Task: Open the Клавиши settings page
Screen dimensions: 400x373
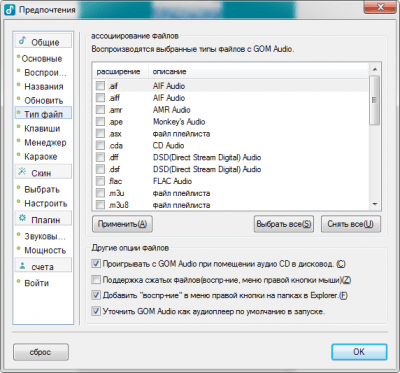Action: (x=42, y=128)
